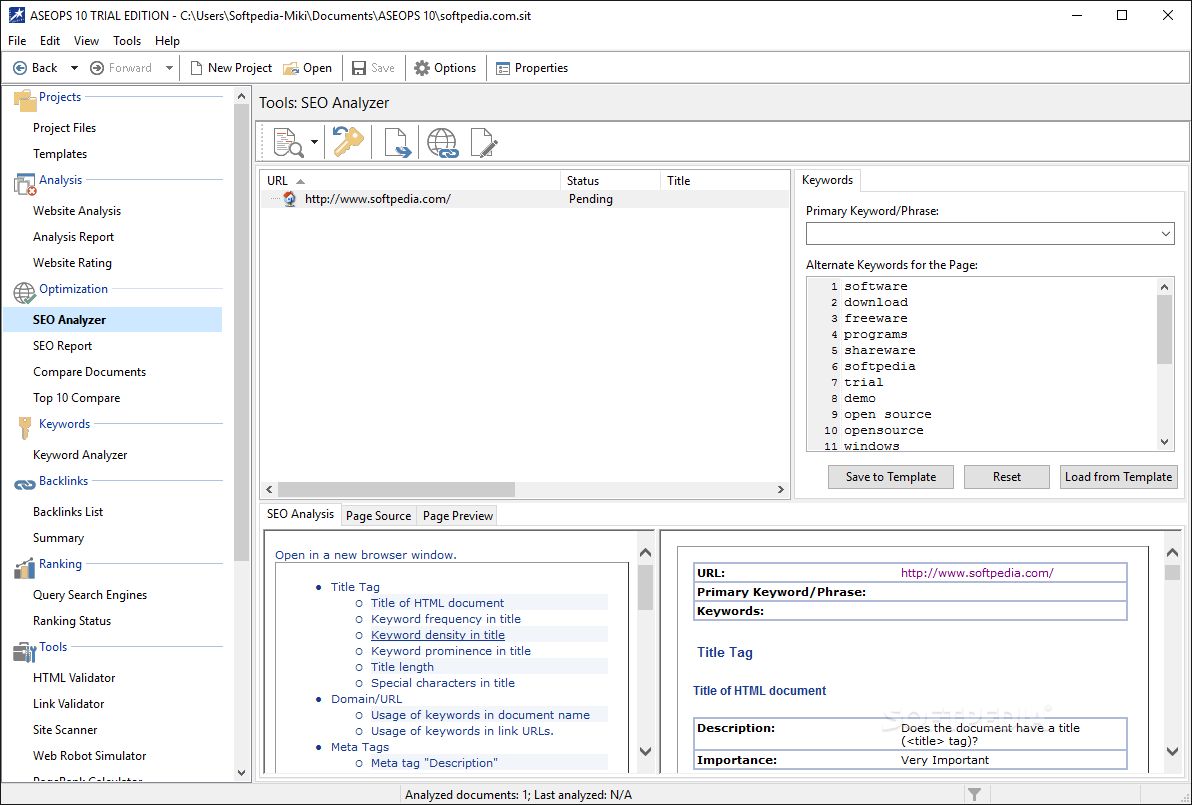Open the Forward history dropdown arrow
The image size is (1192, 805).
point(169,68)
